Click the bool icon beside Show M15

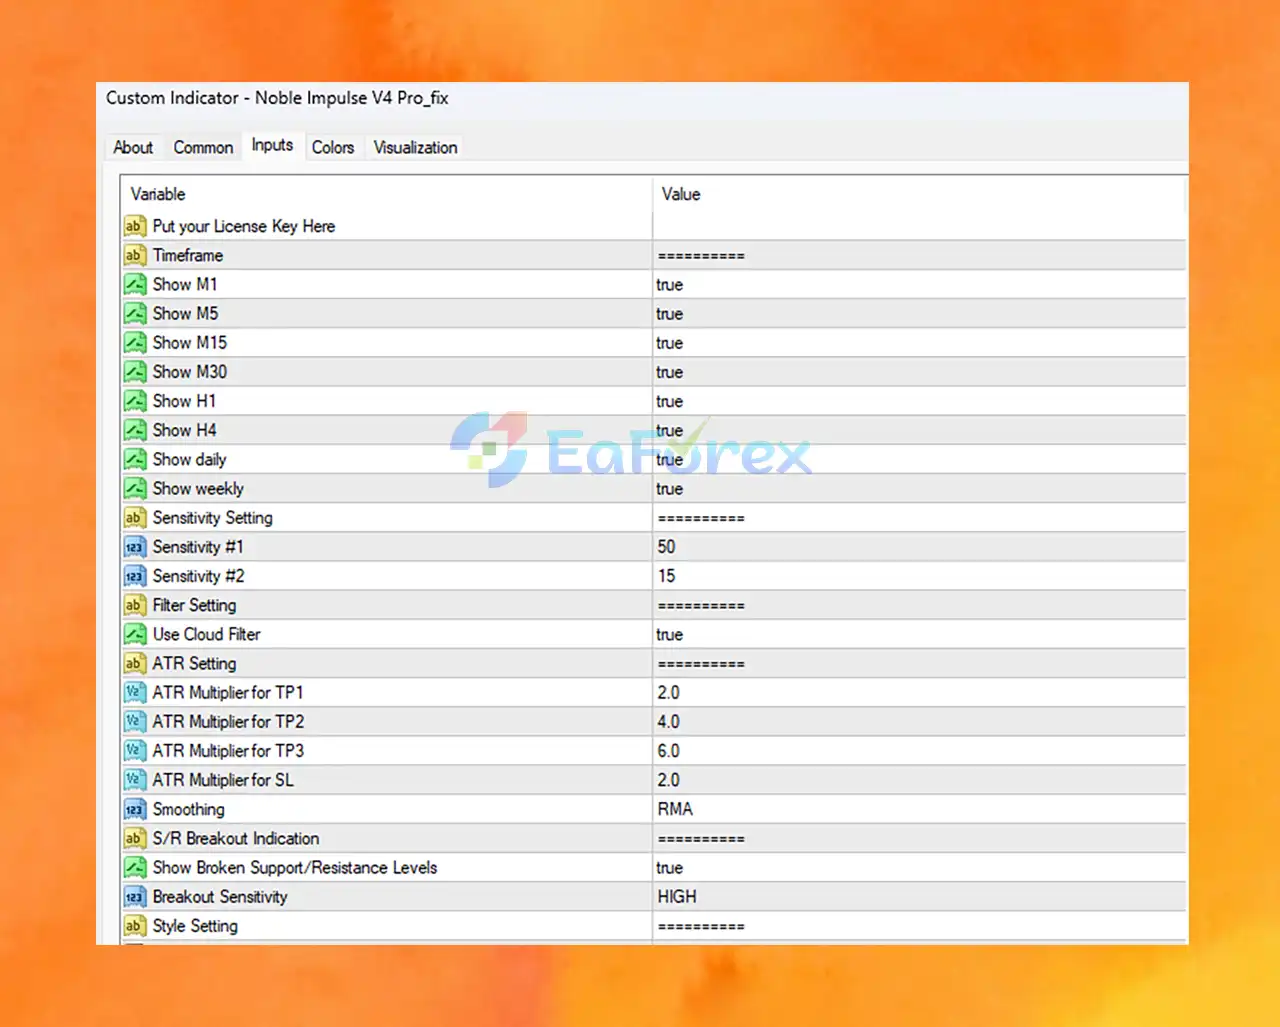[x=135, y=342]
